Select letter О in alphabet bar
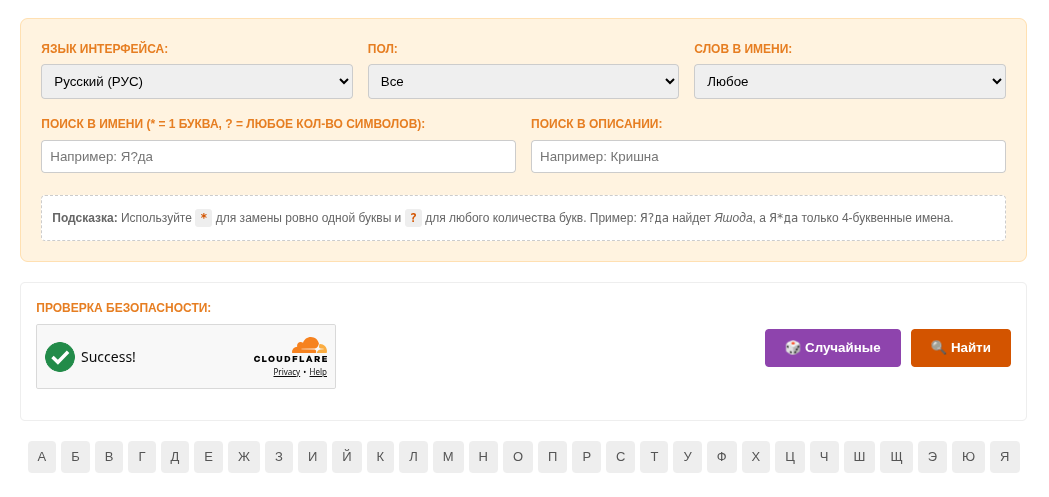 coord(518,457)
